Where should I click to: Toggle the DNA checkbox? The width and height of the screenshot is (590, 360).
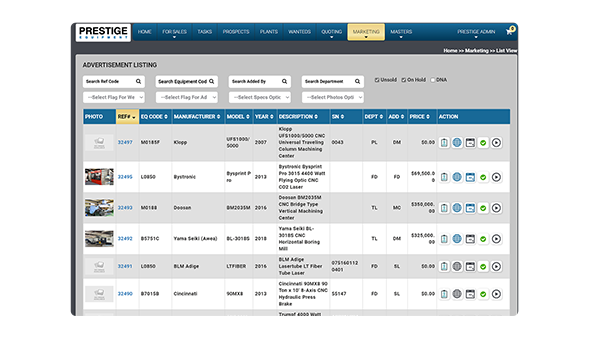[433, 80]
